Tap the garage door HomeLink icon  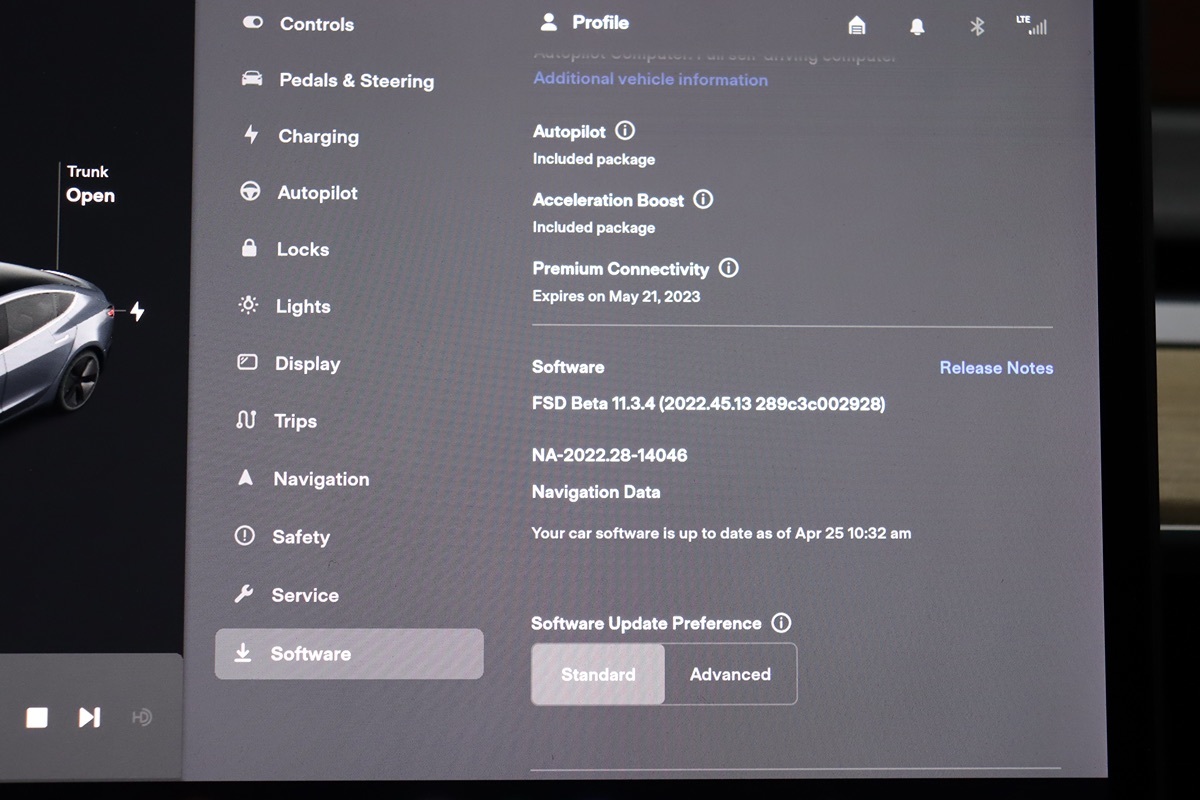856,26
